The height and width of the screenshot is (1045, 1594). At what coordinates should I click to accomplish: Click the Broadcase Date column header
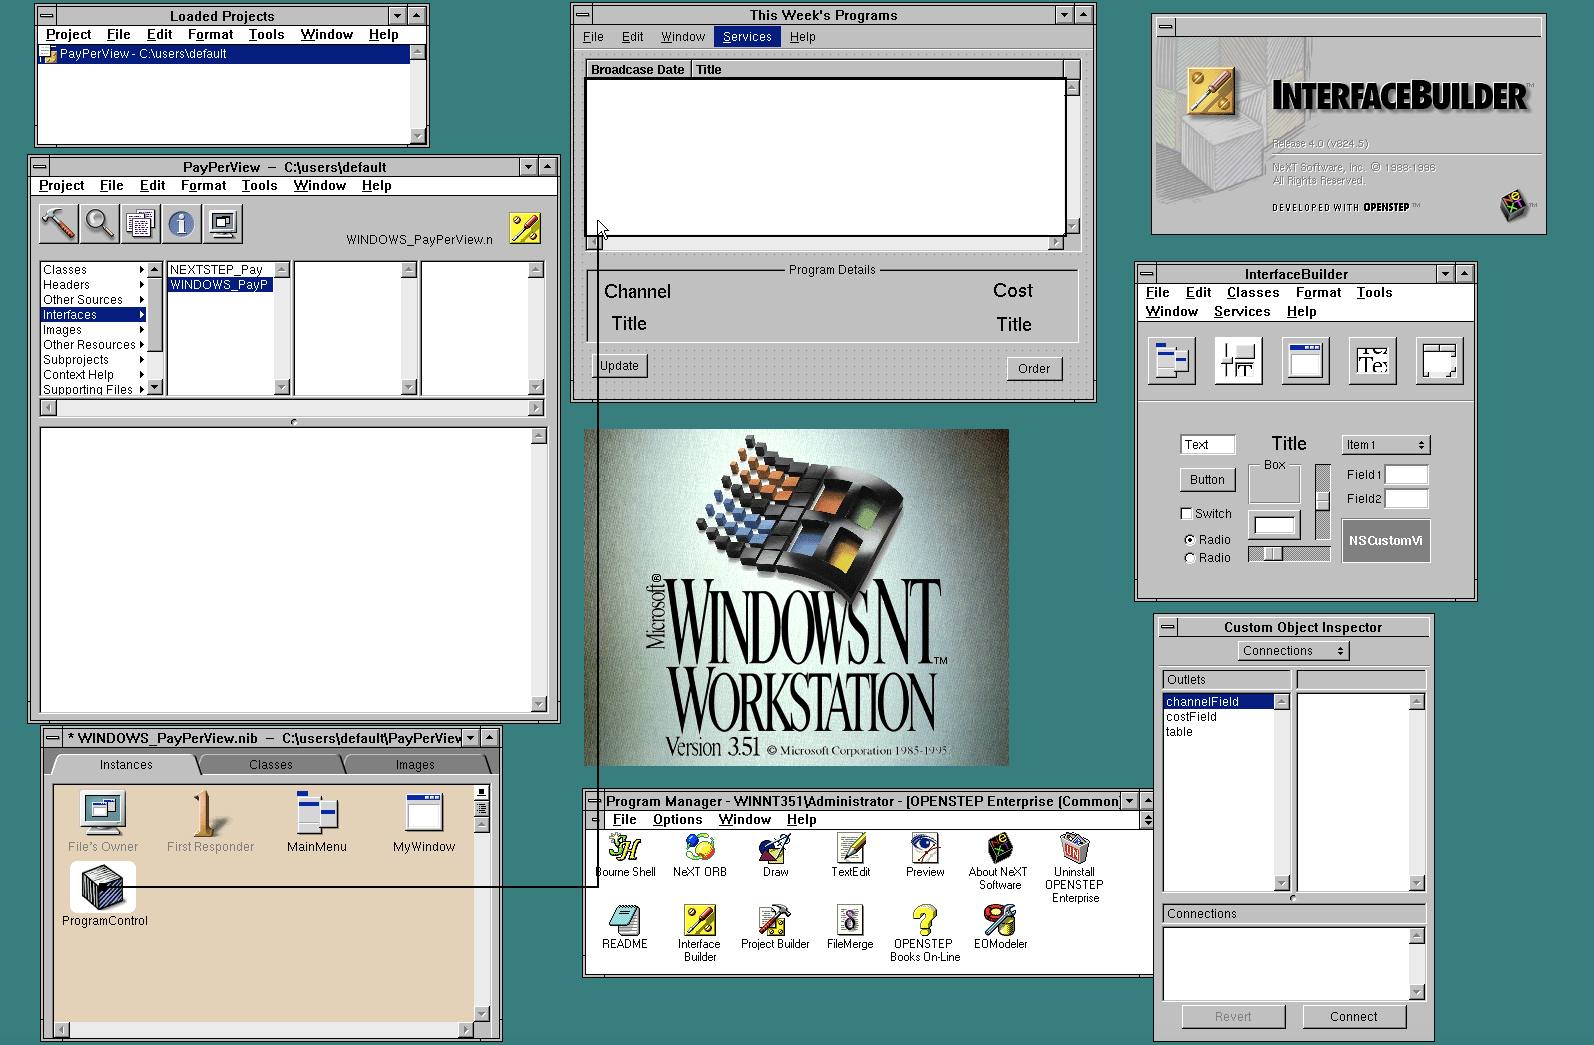pos(638,70)
